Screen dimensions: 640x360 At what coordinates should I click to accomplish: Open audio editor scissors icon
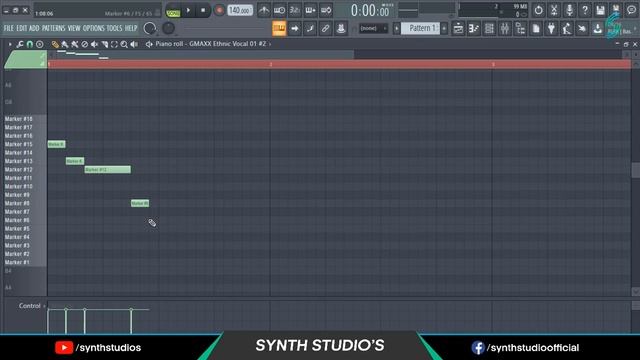pyautogui.click(x=554, y=10)
